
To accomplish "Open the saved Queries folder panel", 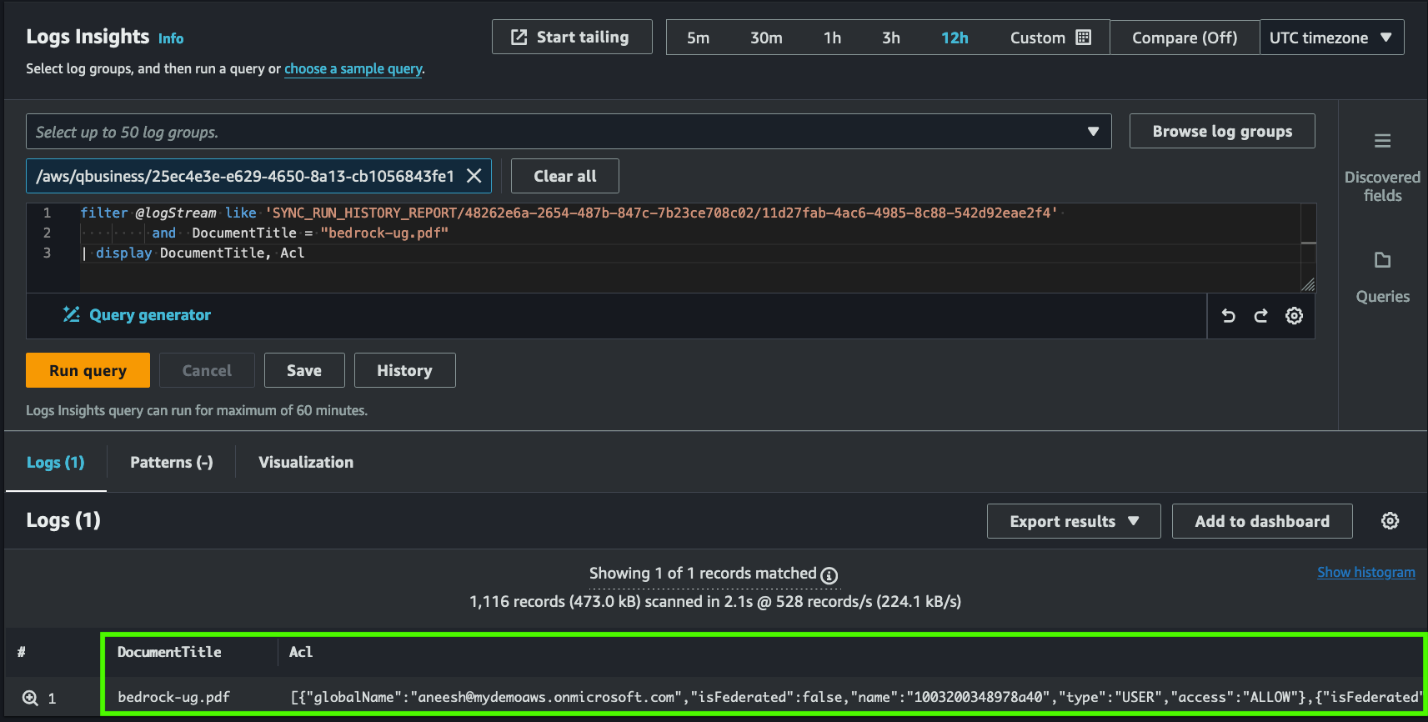I will click(1382, 277).
